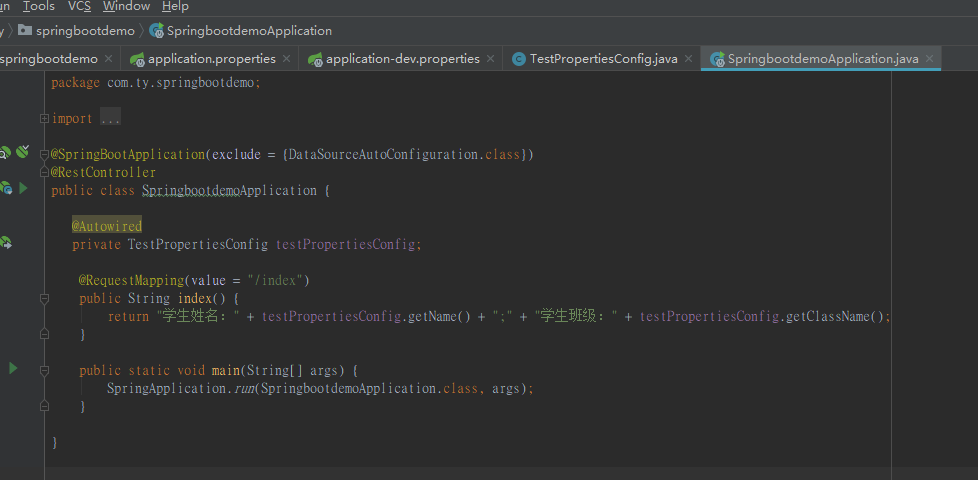Click the collapsed import ellipsis placeholder

110,118
